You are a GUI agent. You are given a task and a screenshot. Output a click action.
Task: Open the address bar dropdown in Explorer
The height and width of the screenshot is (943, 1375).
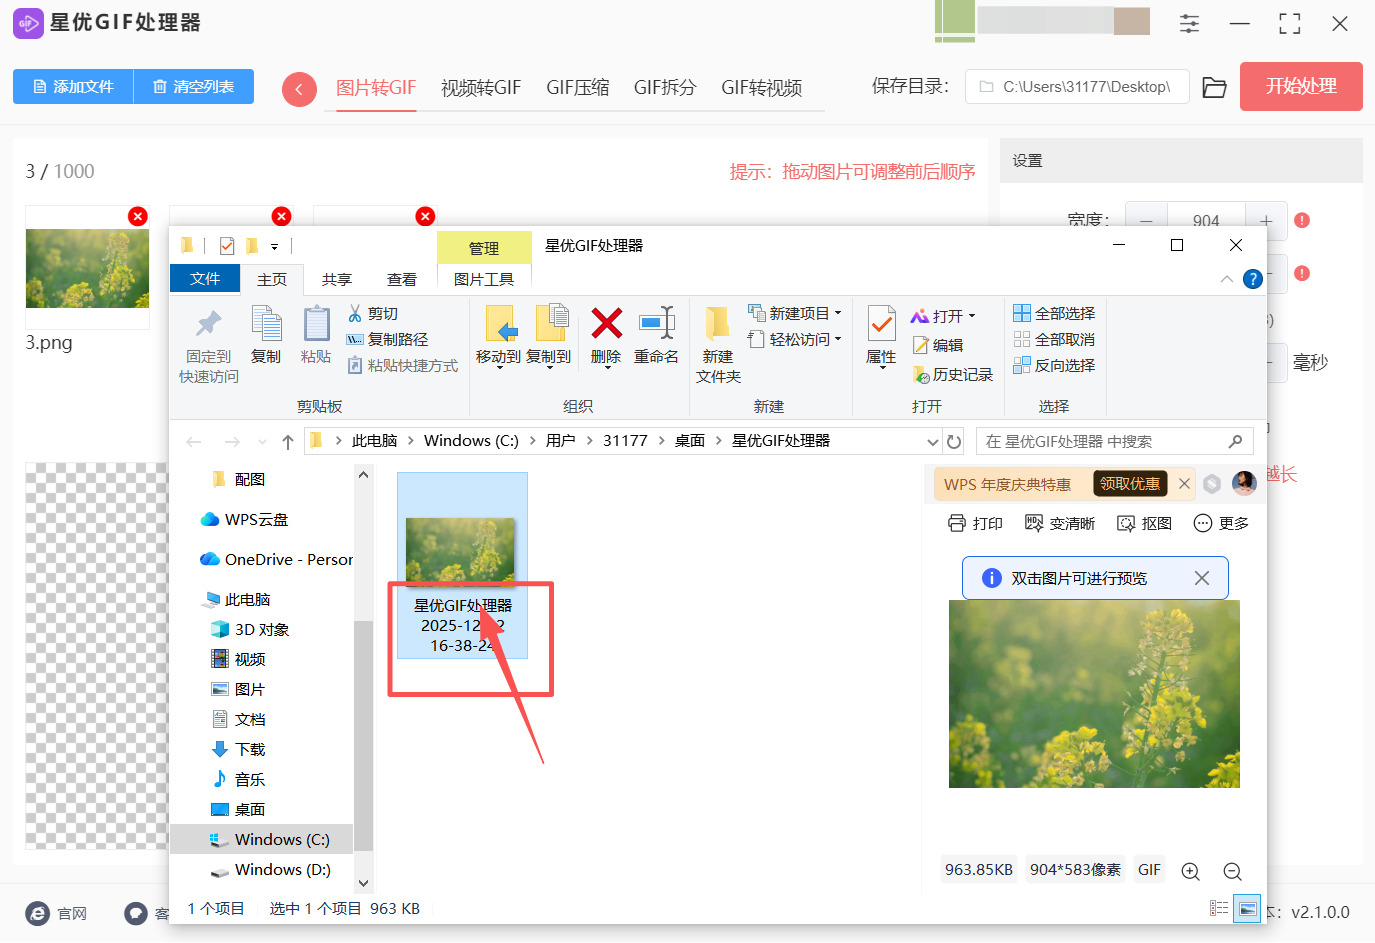(x=933, y=440)
